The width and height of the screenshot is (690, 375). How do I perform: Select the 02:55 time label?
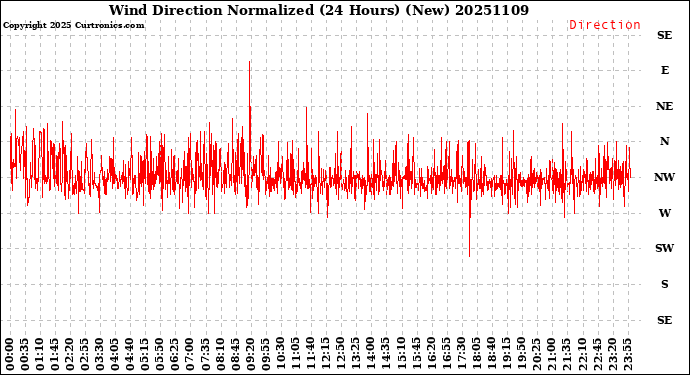point(85,354)
